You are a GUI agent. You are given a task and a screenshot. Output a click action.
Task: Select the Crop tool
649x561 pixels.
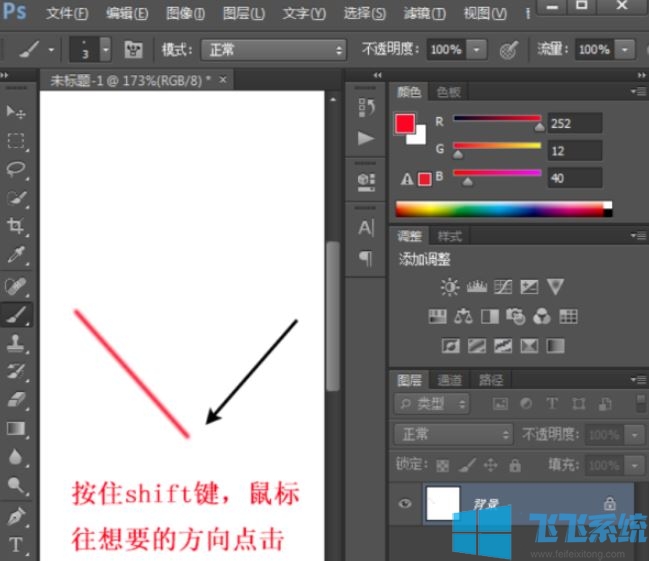(x=17, y=226)
